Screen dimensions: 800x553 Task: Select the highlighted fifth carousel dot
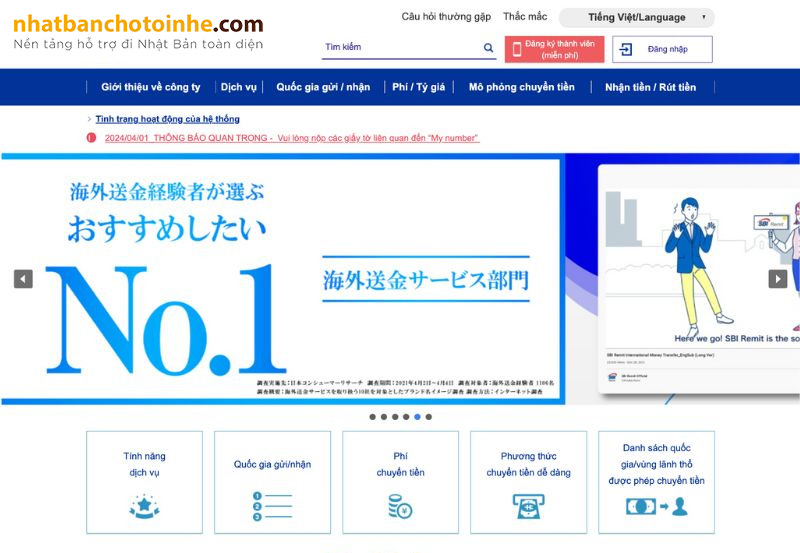(418, 417)
